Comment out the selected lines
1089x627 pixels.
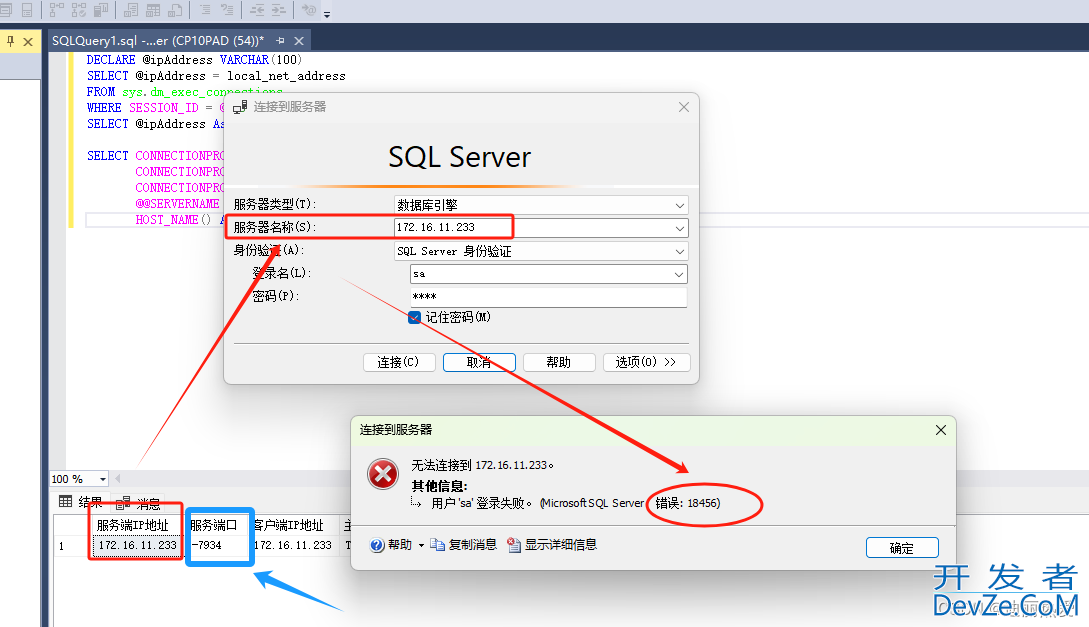(205, 10)
